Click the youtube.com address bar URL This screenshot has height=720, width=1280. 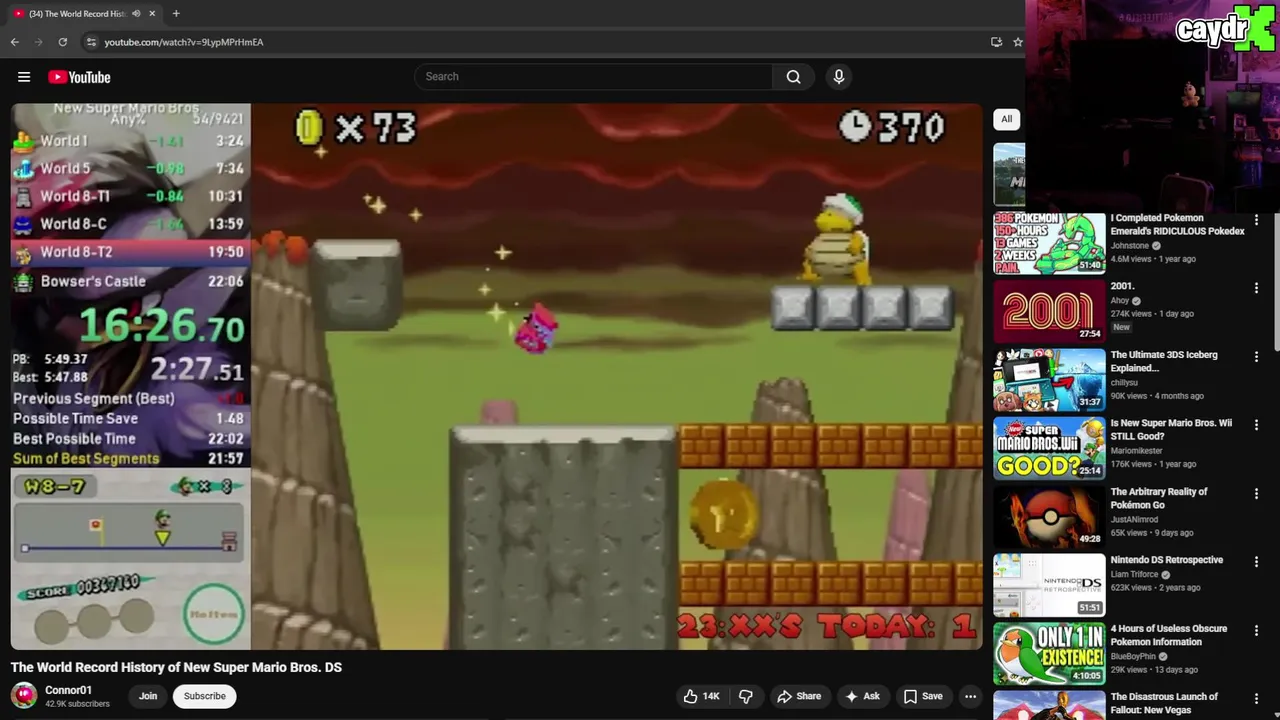coord(184,42)
